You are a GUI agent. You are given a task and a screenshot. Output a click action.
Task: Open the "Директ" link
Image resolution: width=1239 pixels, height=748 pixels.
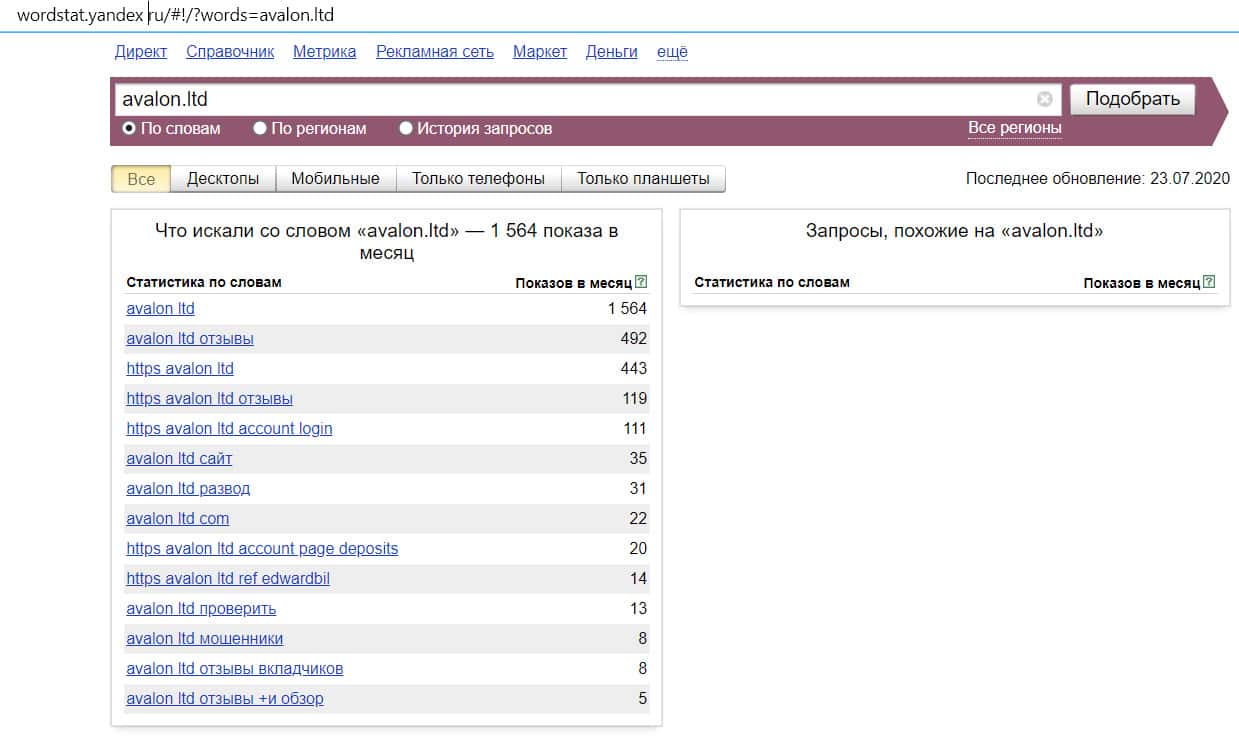(x=141, y=52)
